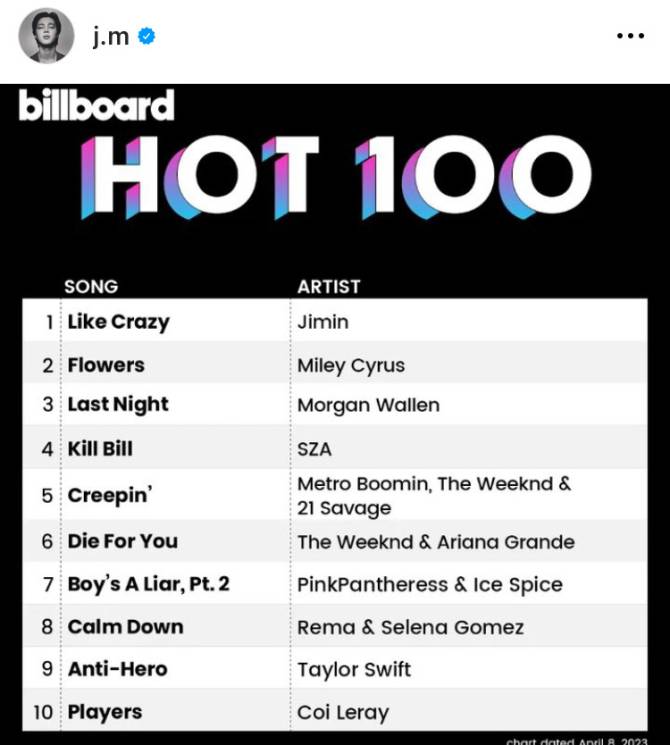Select Boy's A Liar, Pt. 2 title
This screenshot has height=745, width=670.
click(148, 584)
